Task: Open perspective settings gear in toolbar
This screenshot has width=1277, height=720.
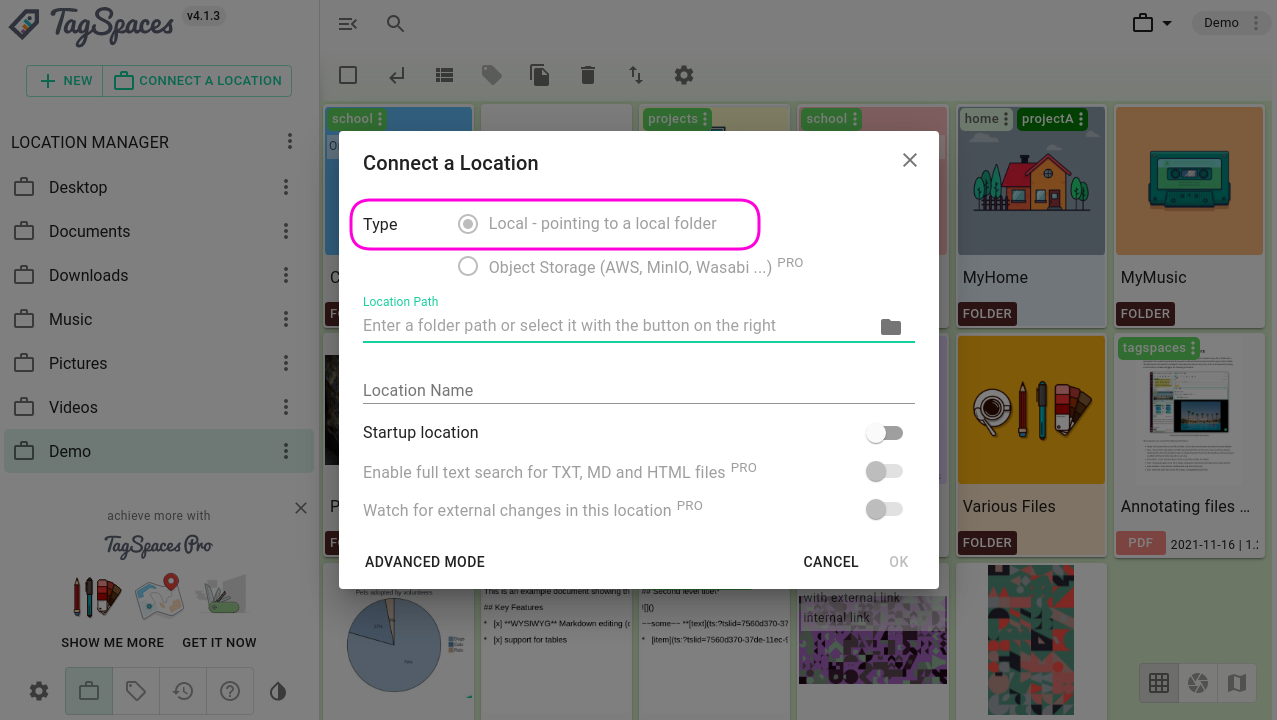Action: (684, 75)
